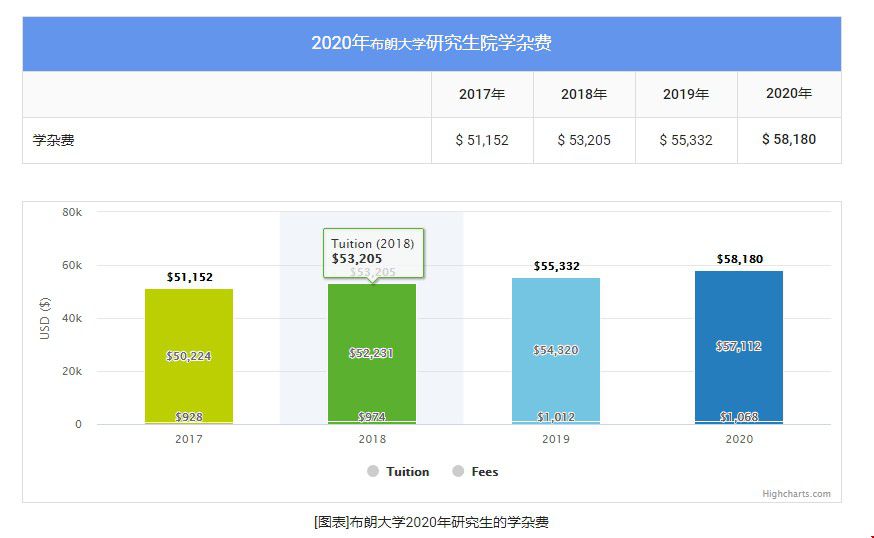
Task: Click the 80k y-axis label
Action: click(x=72, y=212)
